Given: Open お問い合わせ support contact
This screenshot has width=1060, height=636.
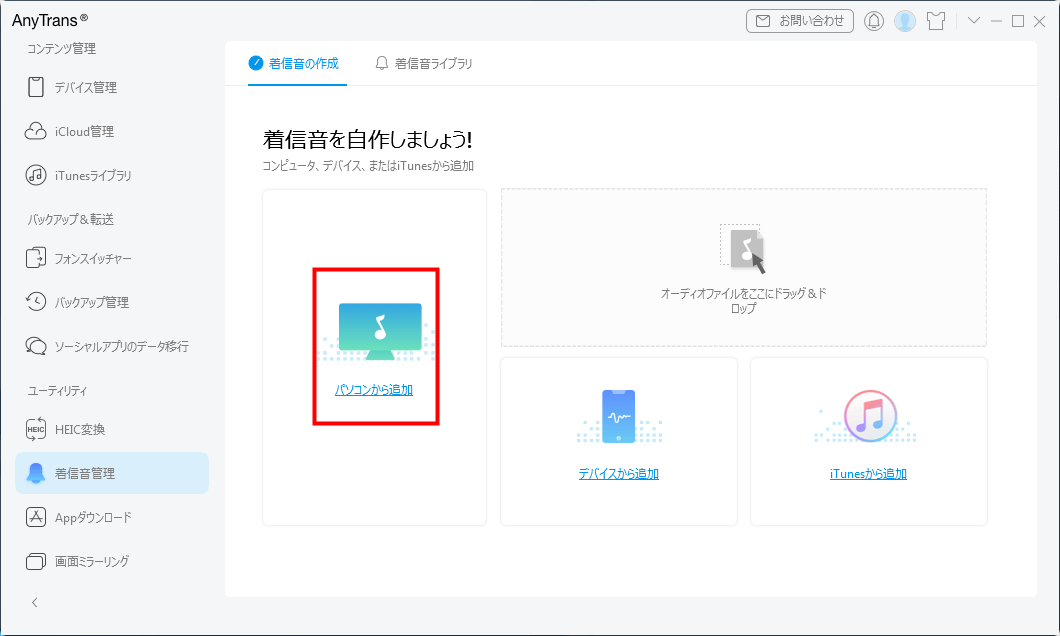Looking at the screenshot, I should (x=799, y=20).
